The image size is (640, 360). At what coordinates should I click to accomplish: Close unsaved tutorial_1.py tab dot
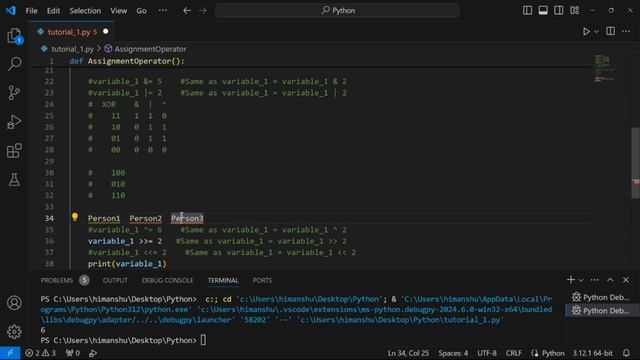(106, 31)
